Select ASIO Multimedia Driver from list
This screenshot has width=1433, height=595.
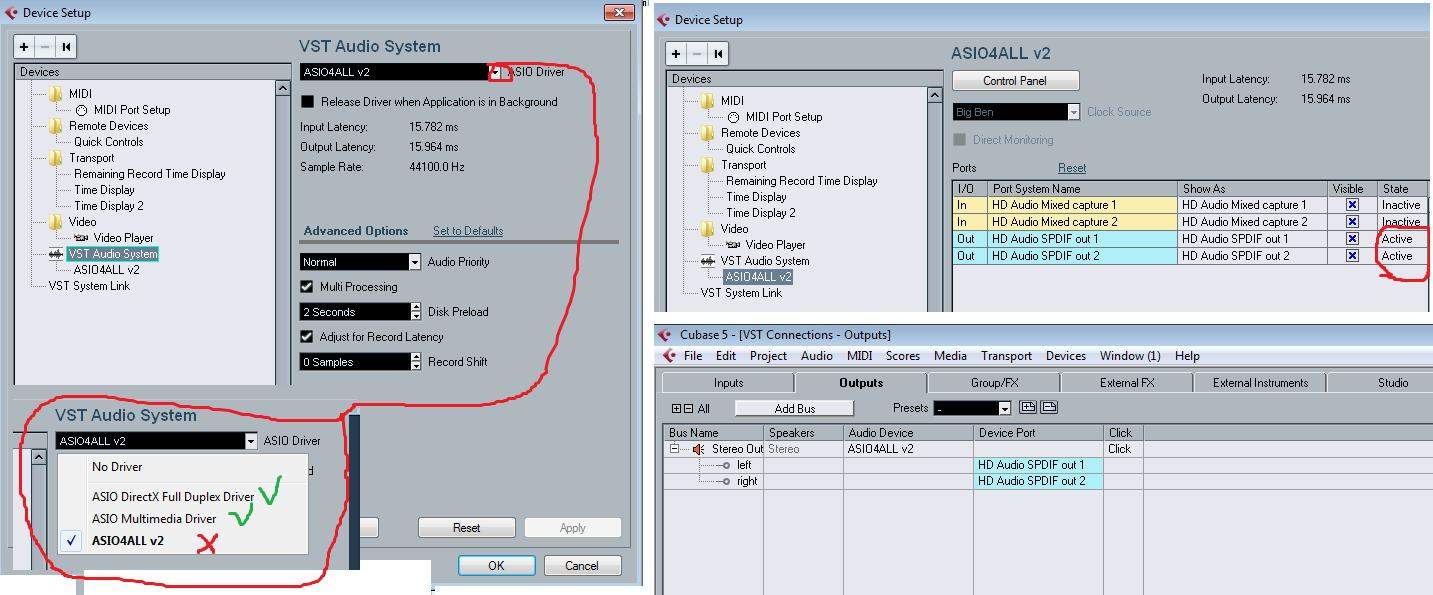pyautogui.click(x=154, y=519)
